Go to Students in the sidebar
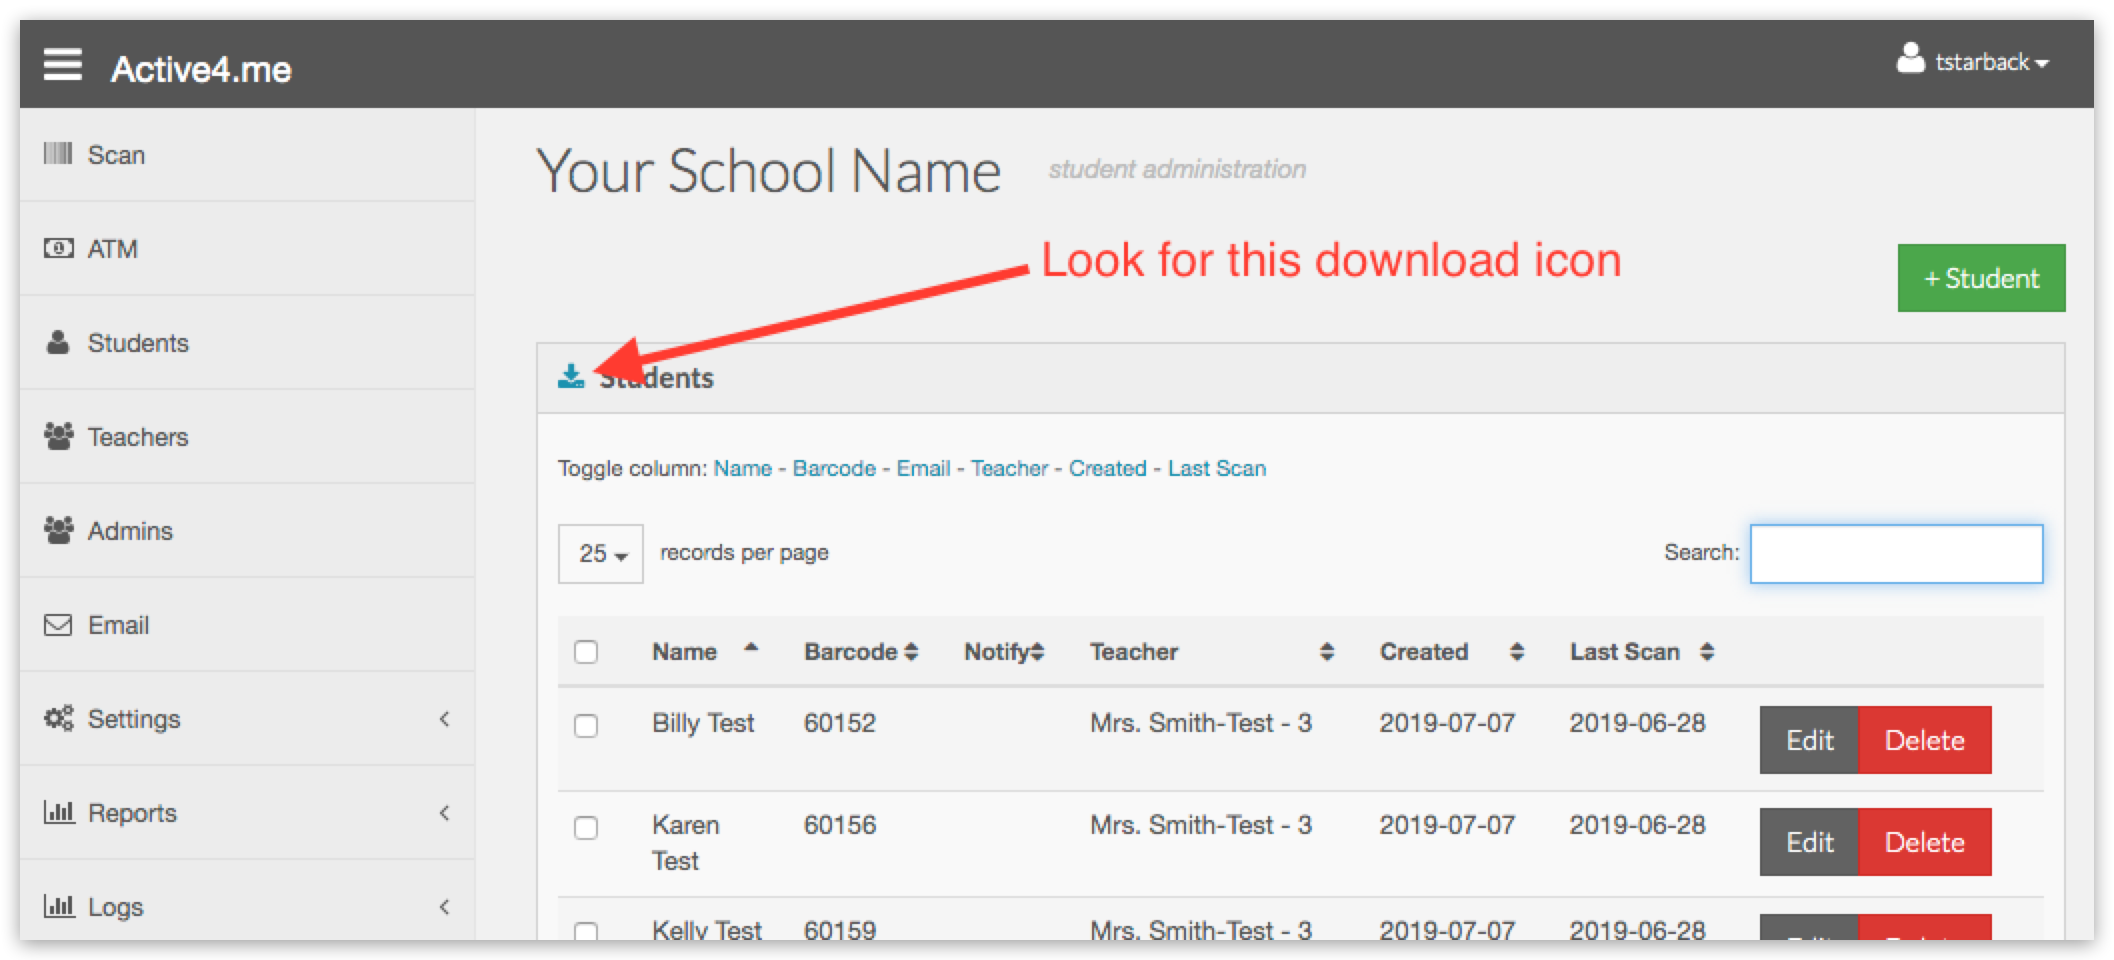Image resolution: width=2114 pixels, height=960 pixels. [247, 343]
